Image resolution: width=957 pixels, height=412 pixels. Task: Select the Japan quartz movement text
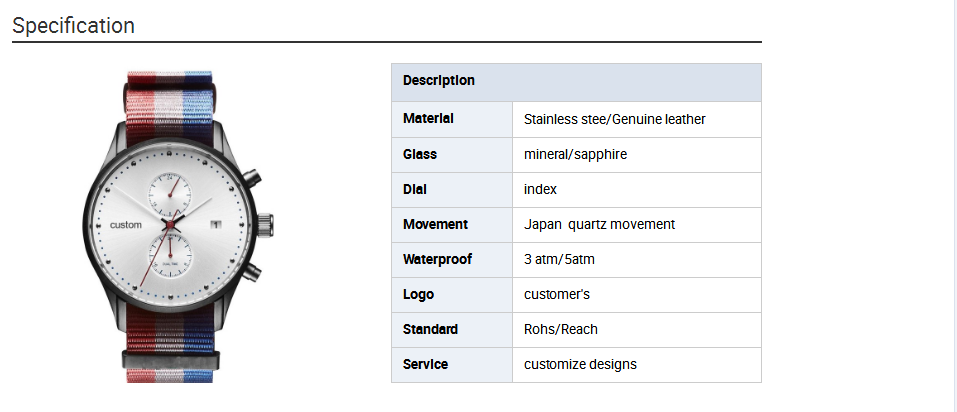(599, 225)
